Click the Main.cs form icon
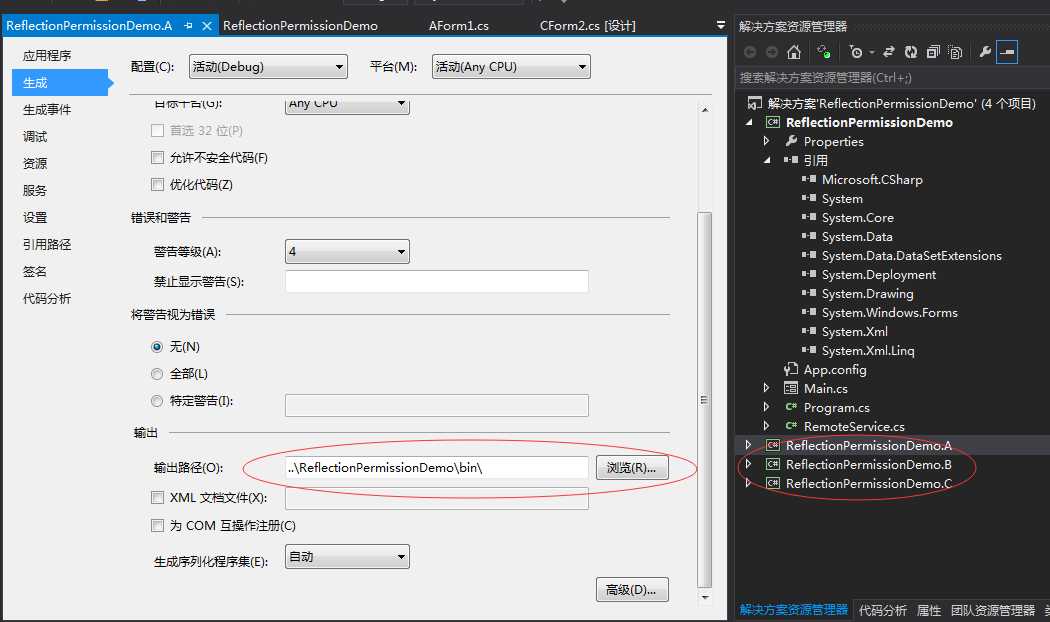The height and width of the screenshot is (622, 1050). coord(791,388)
